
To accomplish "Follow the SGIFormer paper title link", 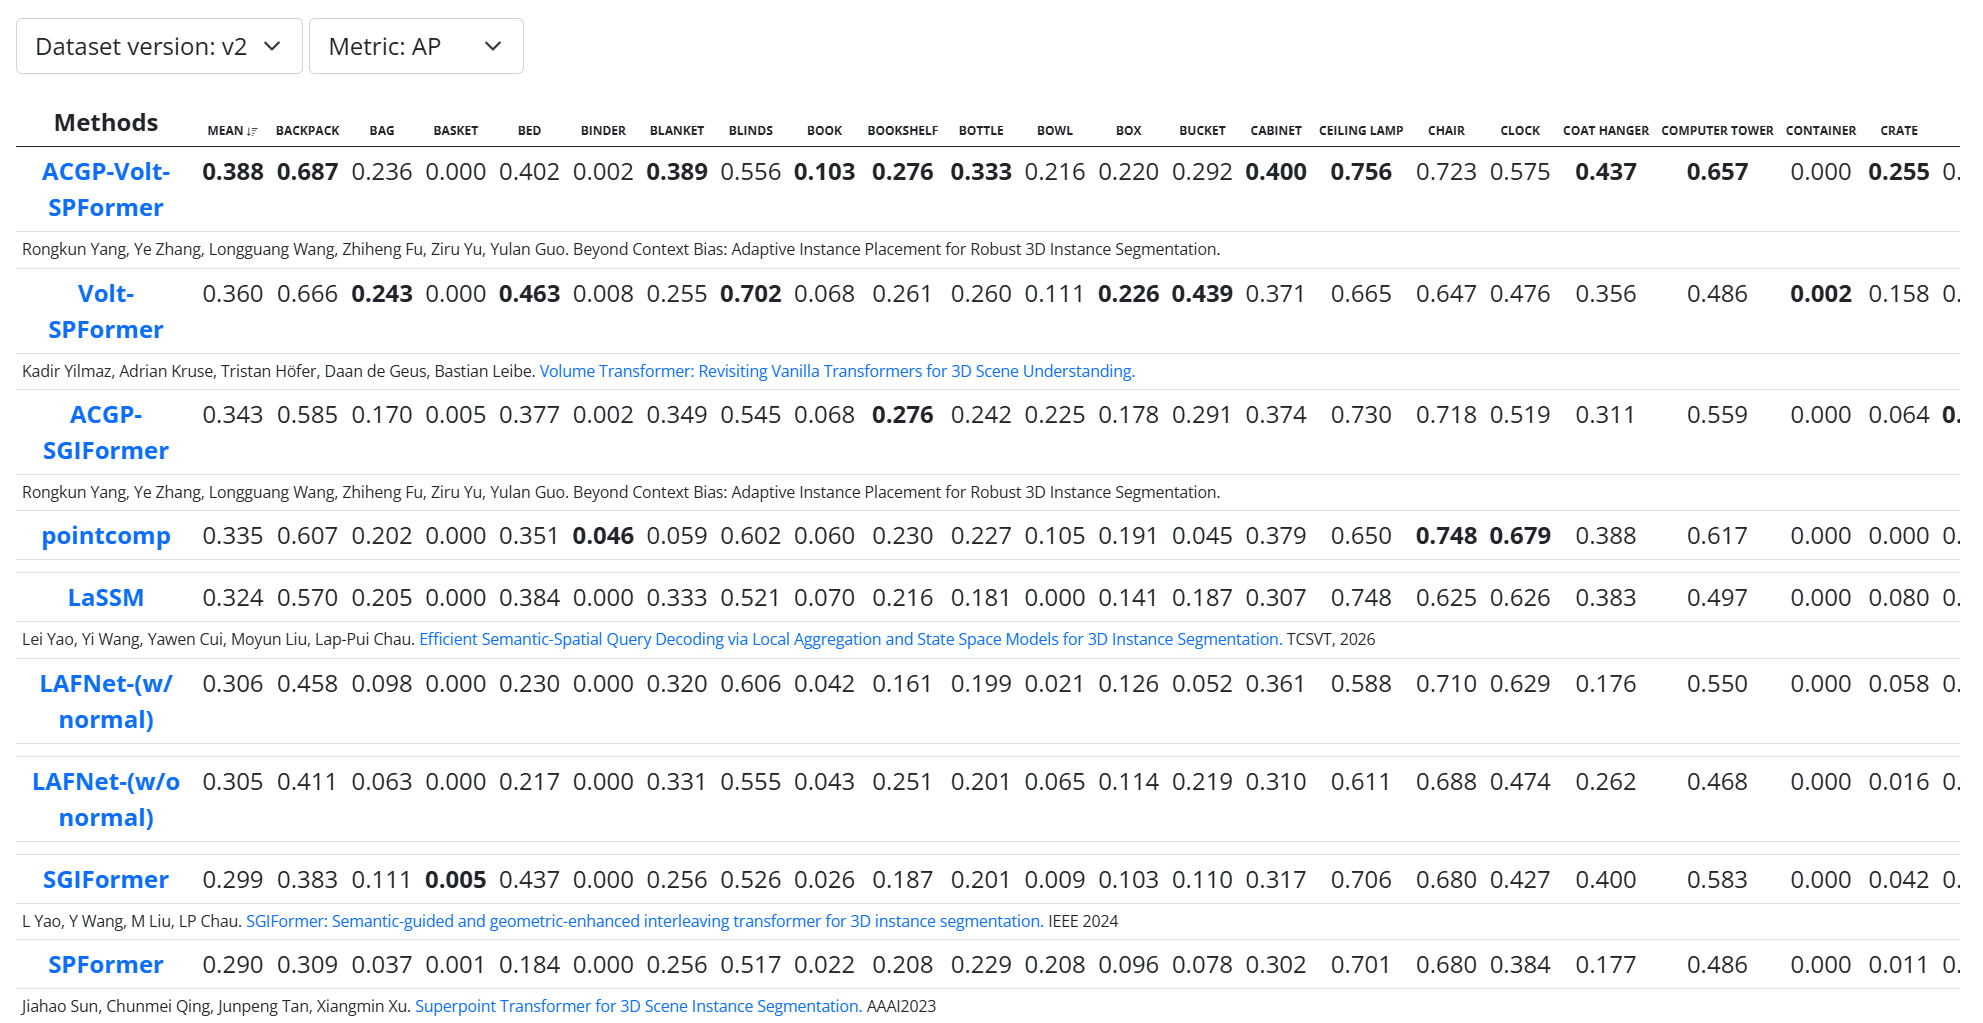I will tap(645, 921).
